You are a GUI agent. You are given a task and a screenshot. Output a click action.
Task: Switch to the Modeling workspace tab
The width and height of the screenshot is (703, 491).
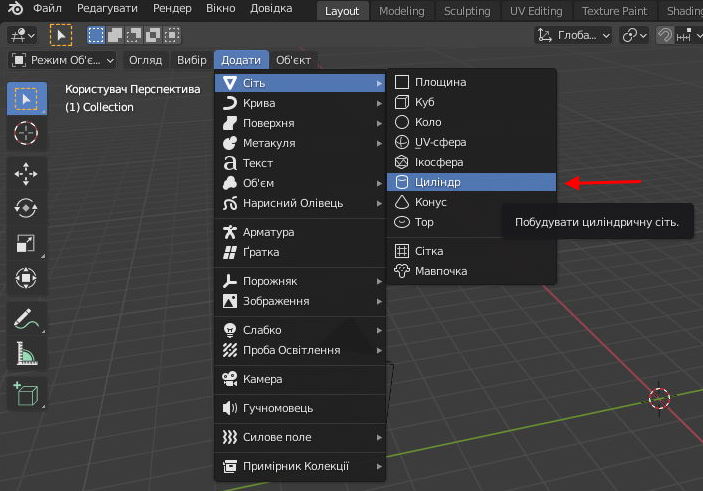click(401, 11)
